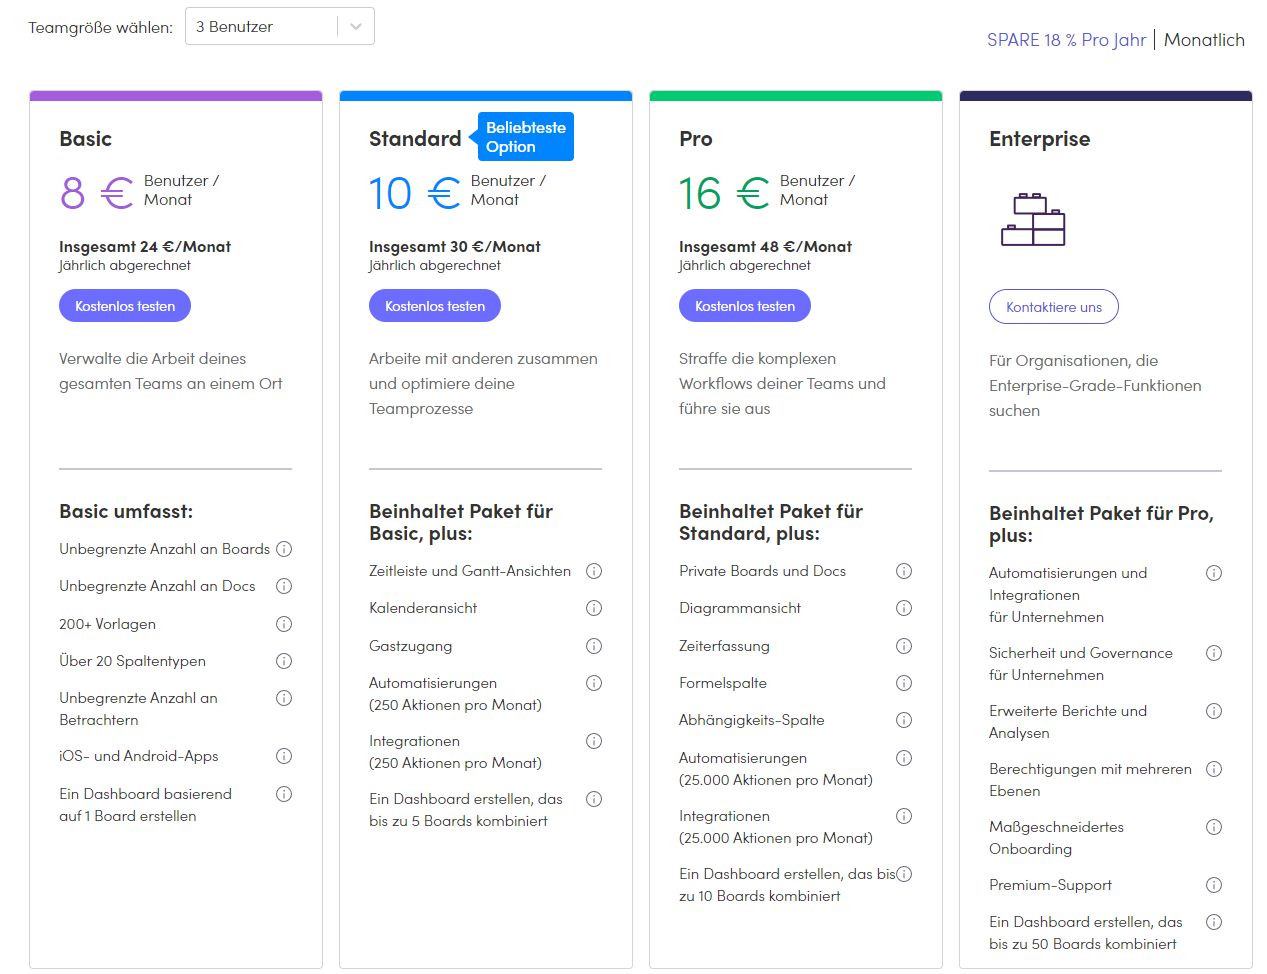
Task: Click the chevron arrow in team size selector
Action: point(356,27)
